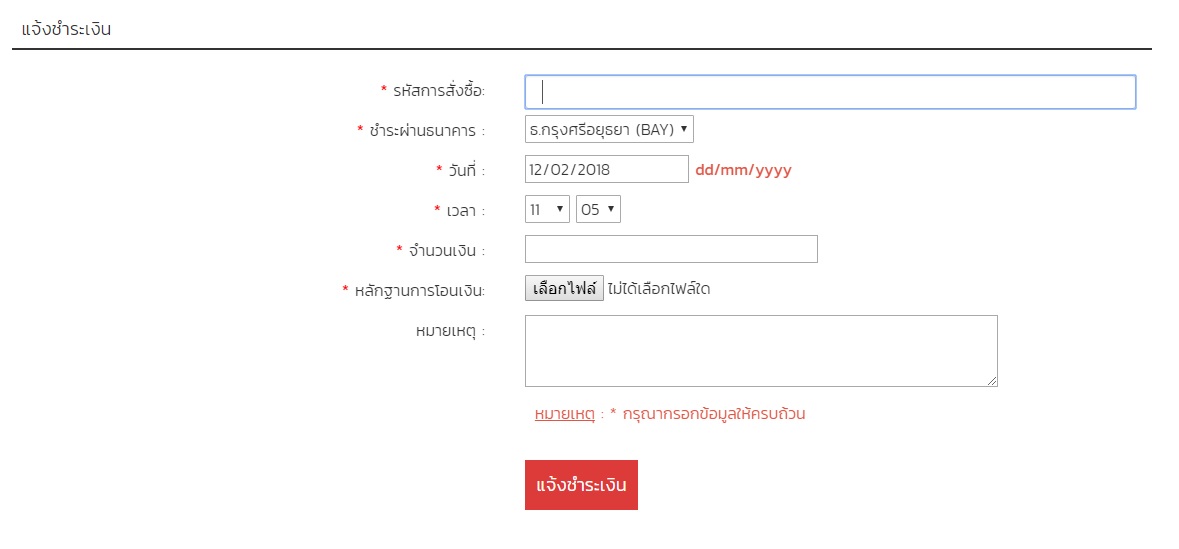
Task: Expand the hour dropdown showing 11
Action: coord(547,210)
